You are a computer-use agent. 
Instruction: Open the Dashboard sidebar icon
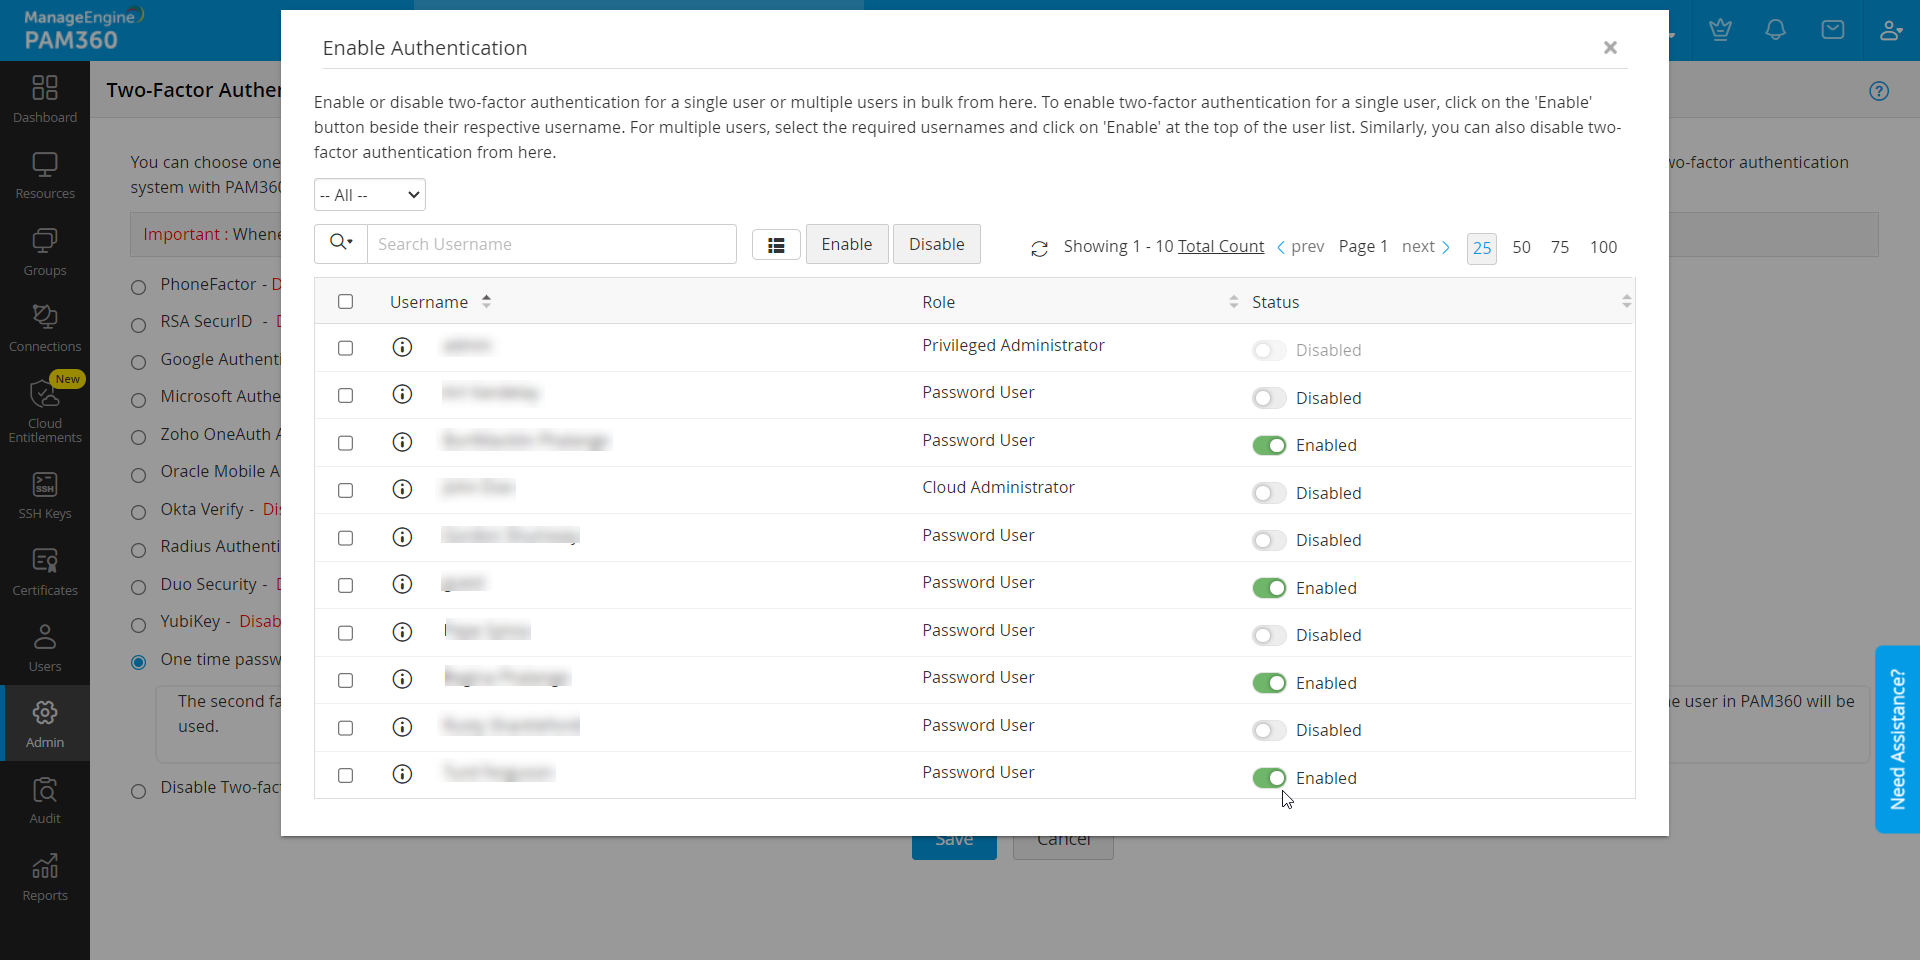tap(45, 99)
